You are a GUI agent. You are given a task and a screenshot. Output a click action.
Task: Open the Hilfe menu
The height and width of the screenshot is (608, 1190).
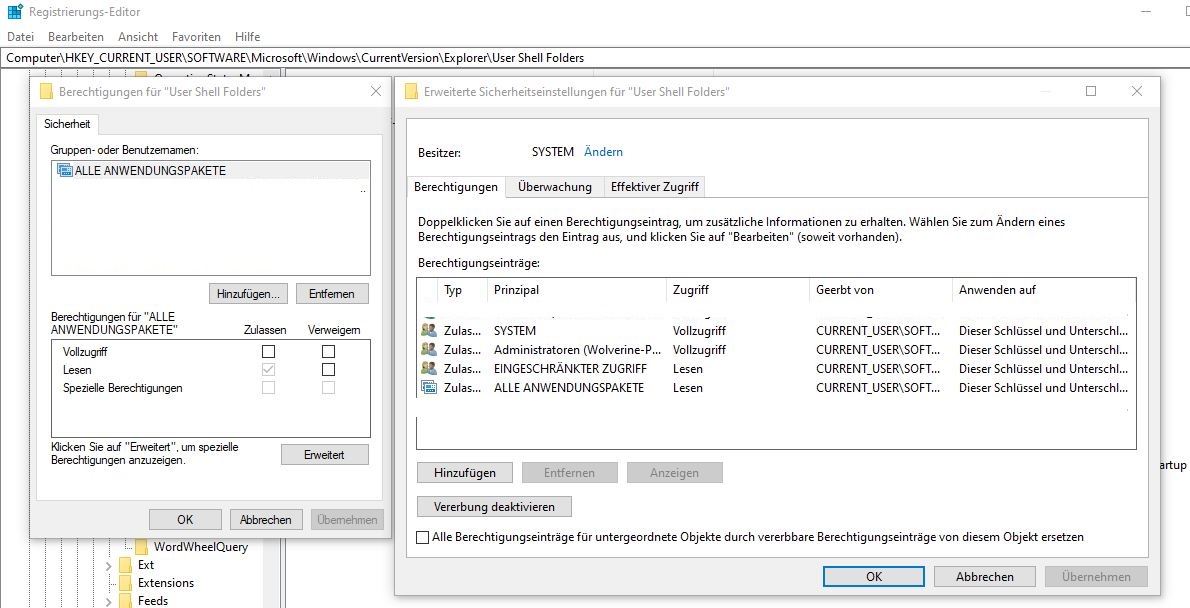click(247, 36)
